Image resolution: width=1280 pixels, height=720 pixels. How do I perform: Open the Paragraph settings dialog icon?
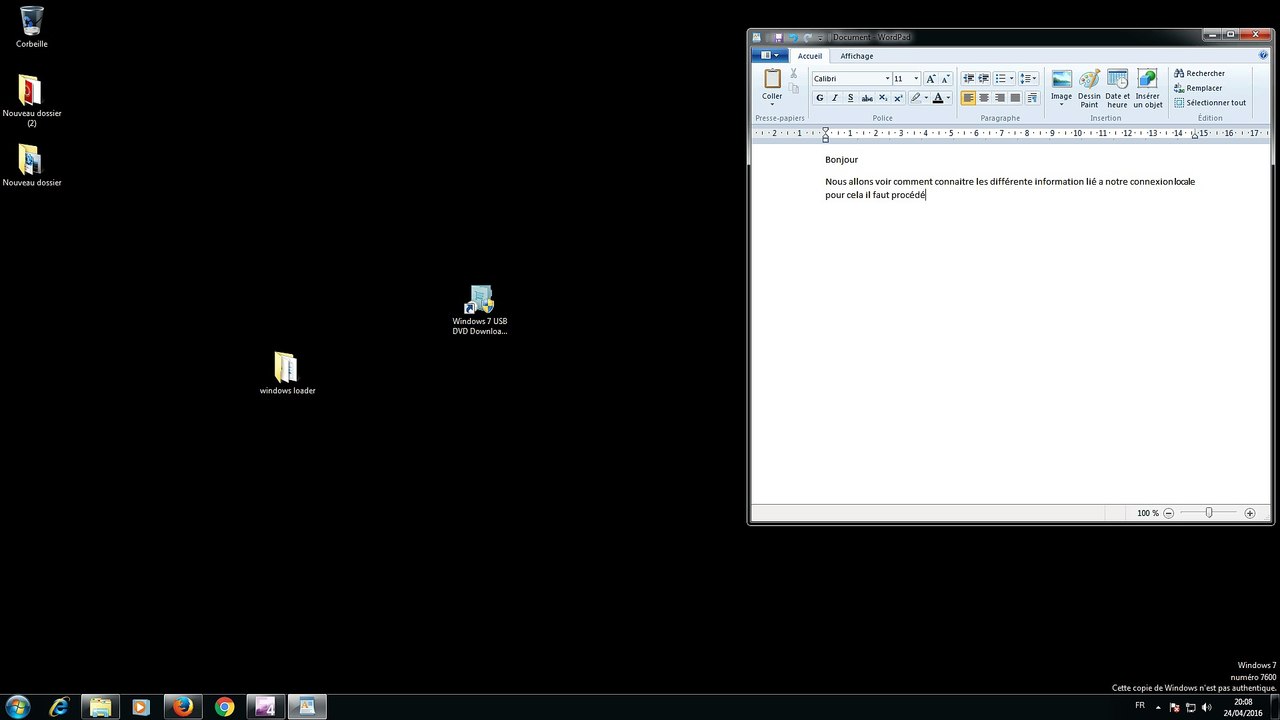(1032, 98)
